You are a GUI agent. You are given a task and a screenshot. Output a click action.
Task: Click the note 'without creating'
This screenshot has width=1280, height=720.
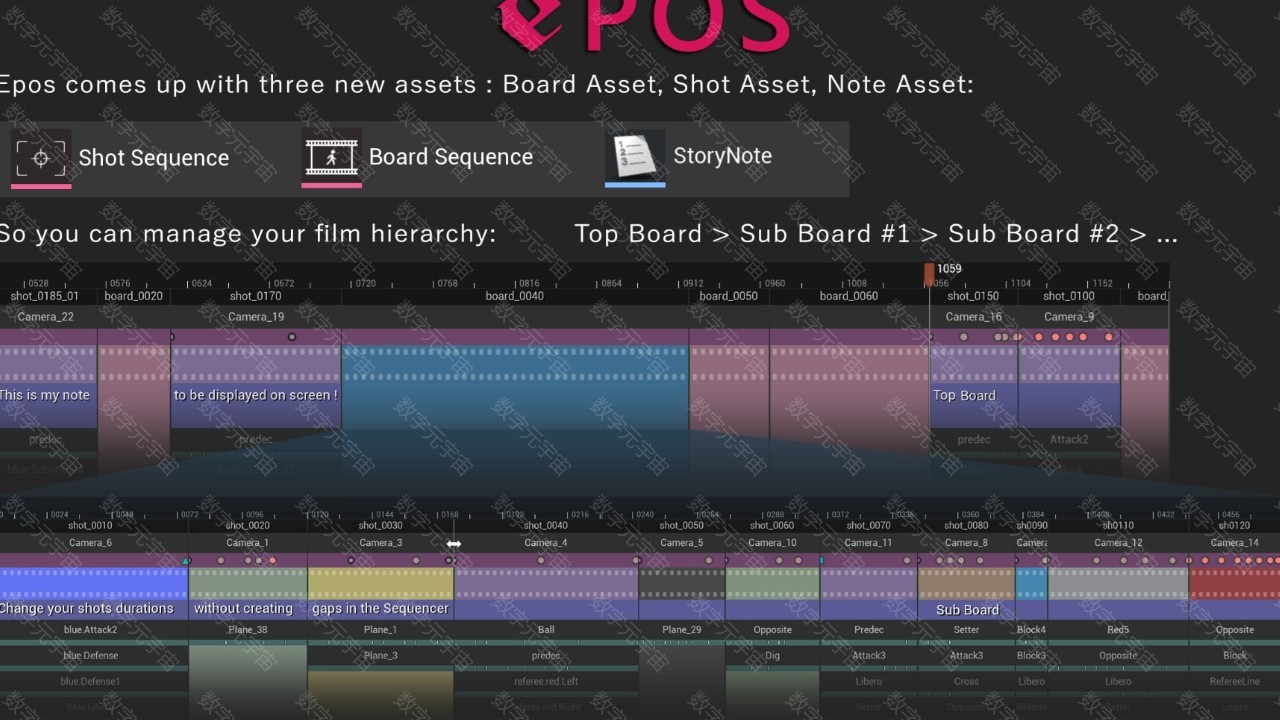243,608
